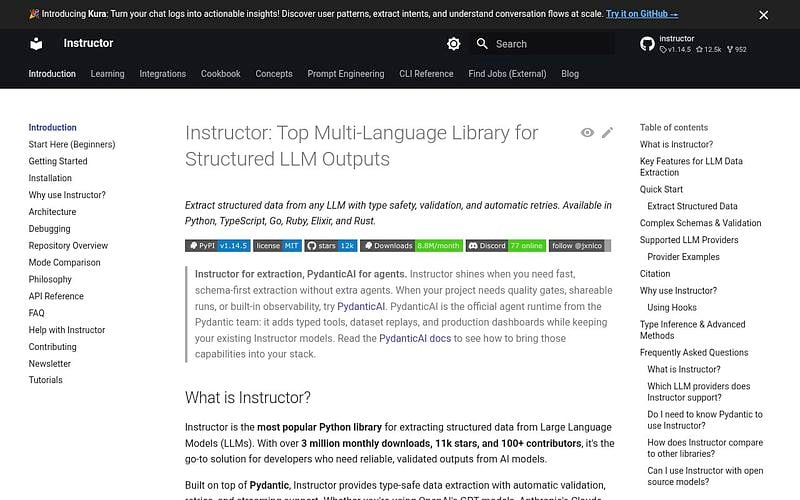800x500 pixels.
Task: Open Newsletter in sidebar
Action: pos(49,363)
